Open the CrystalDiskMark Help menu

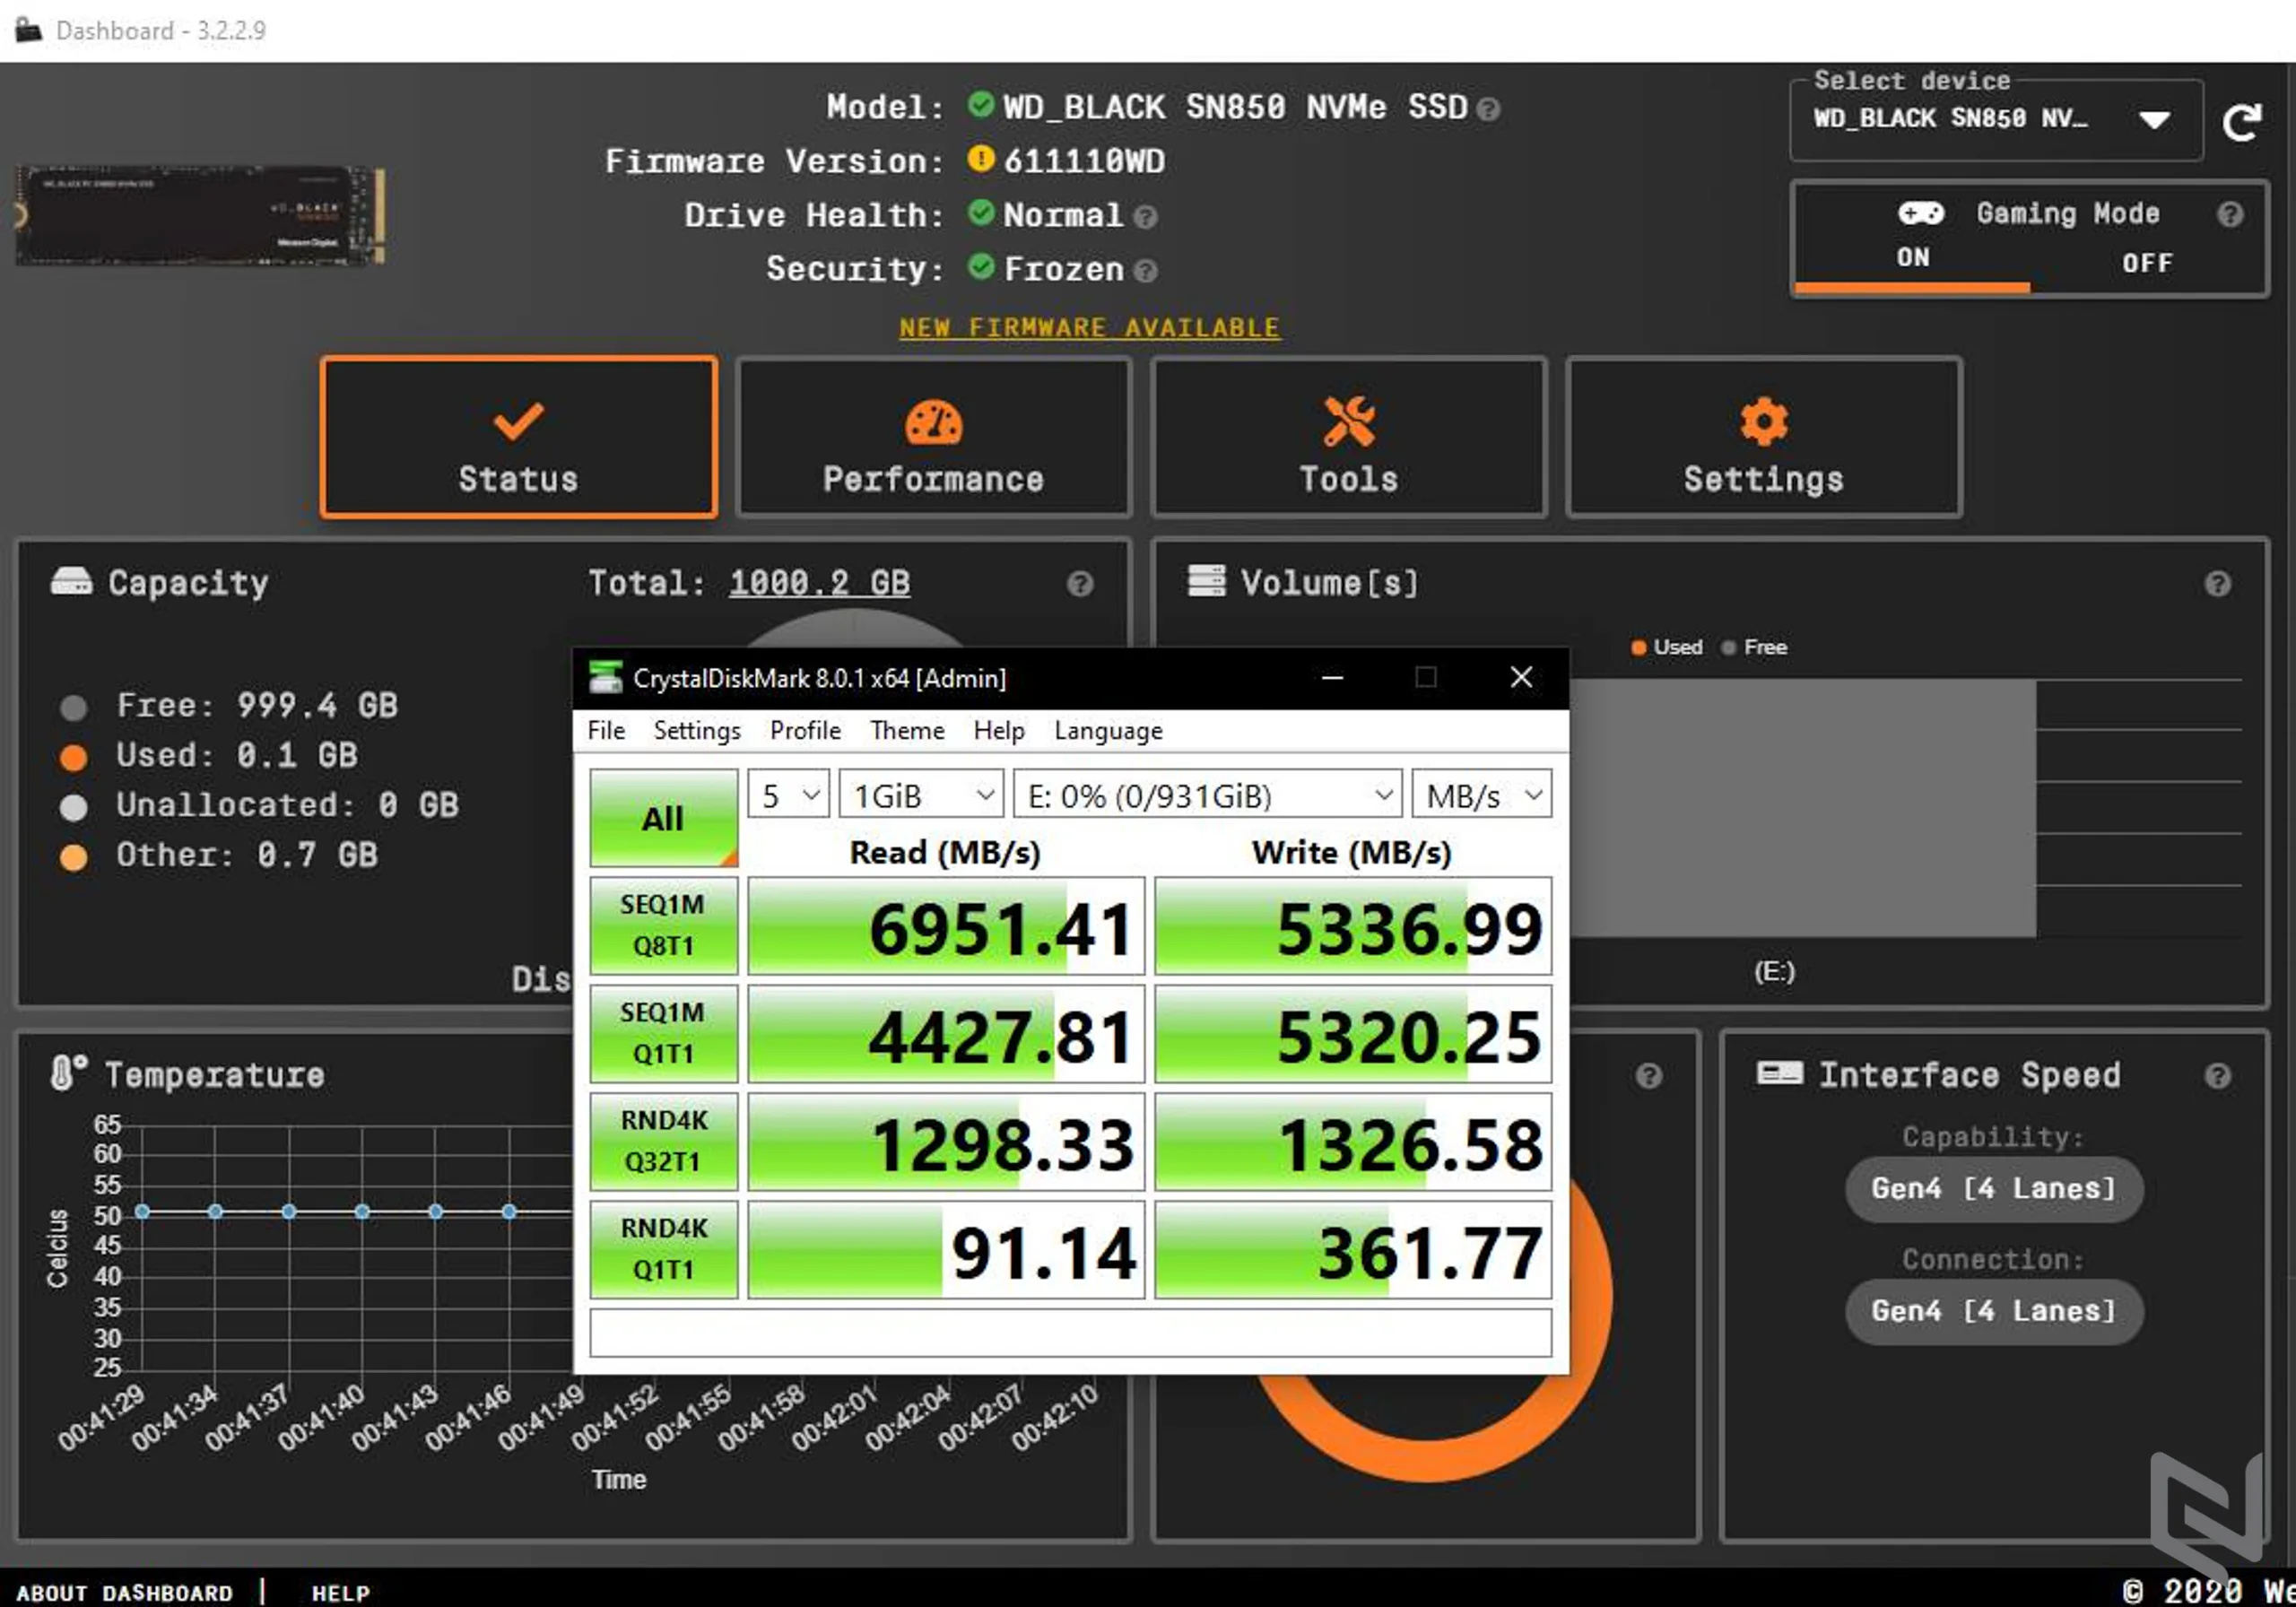pyautogui.click(x=999, y=731)
